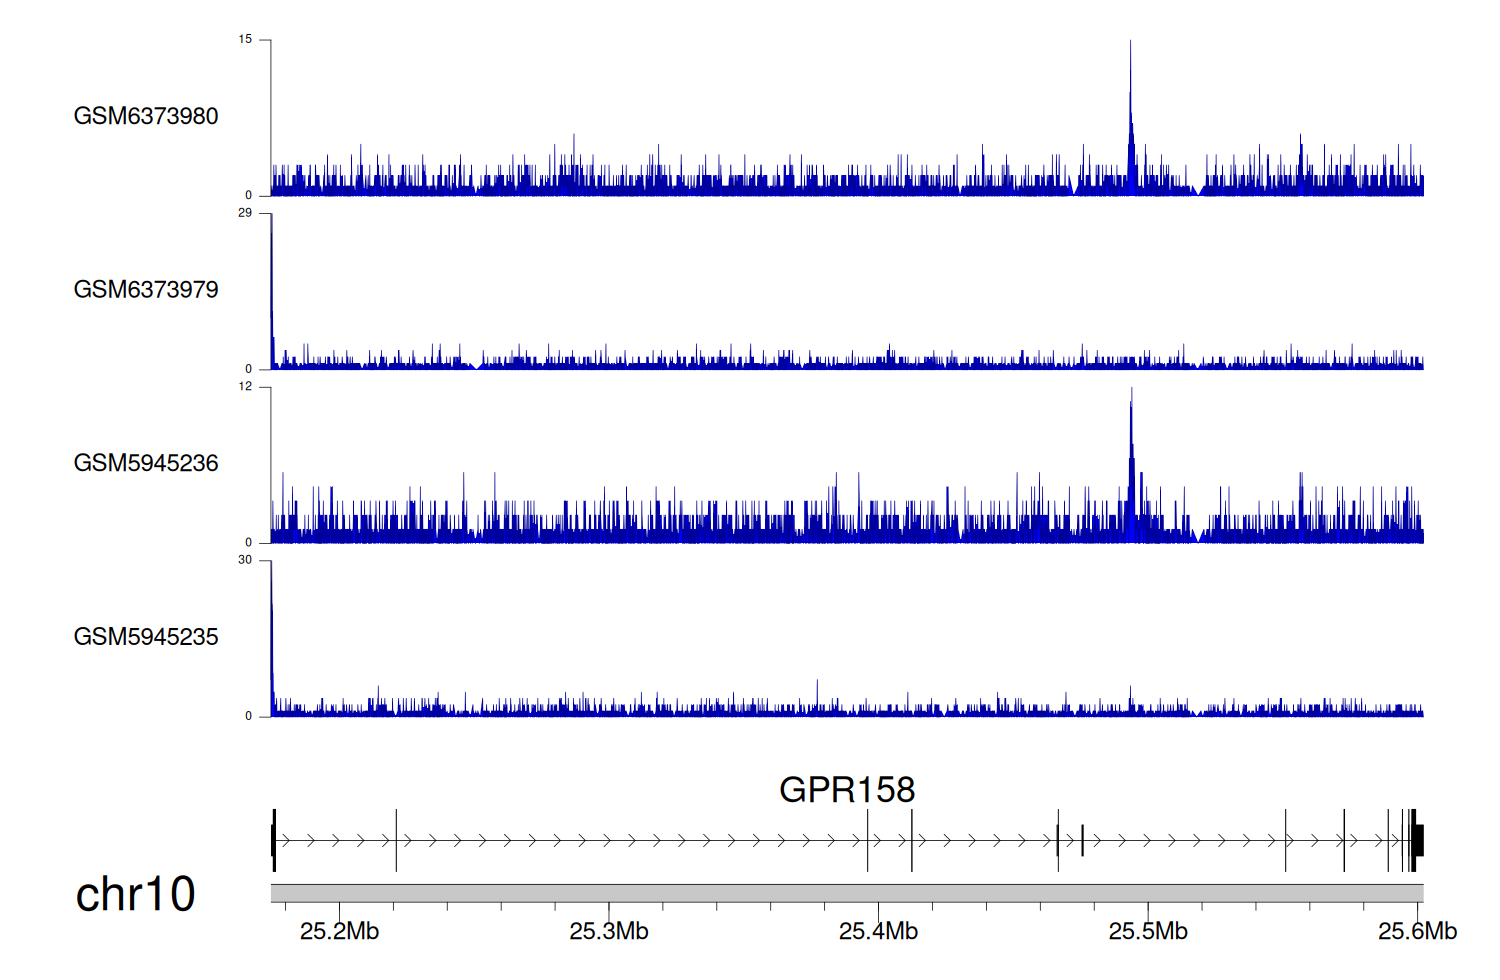This screenshot has height=980, width=1500.
Task: Click the 25.4Mb axis tick label
Action: tap(878, 931)
